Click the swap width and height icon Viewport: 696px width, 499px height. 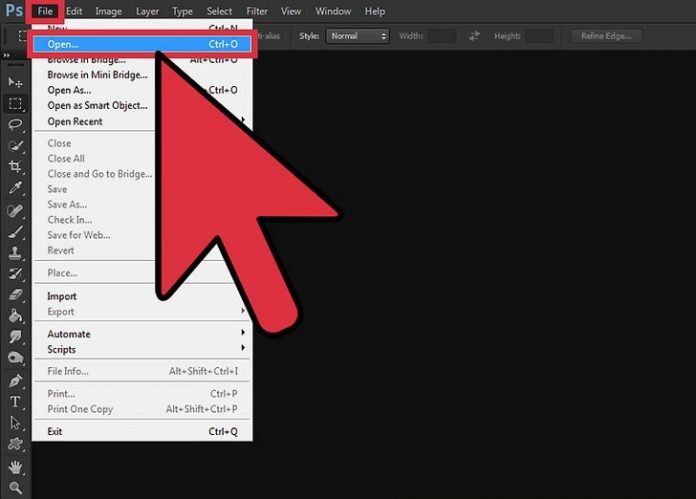point(474,36)
